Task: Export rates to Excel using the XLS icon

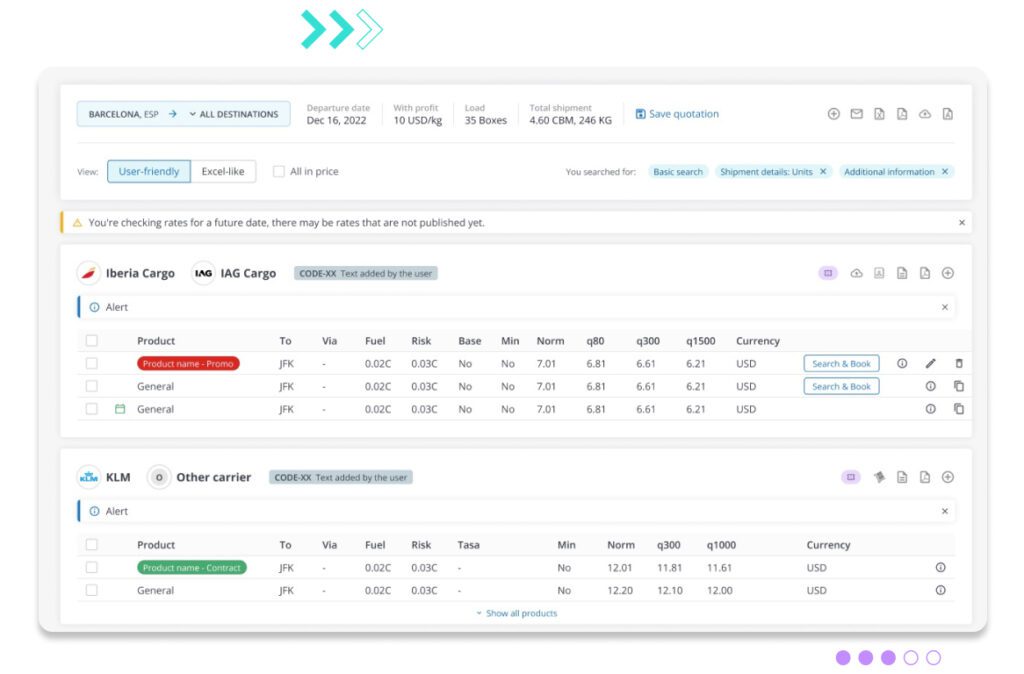Action: [x=879, y=114]
